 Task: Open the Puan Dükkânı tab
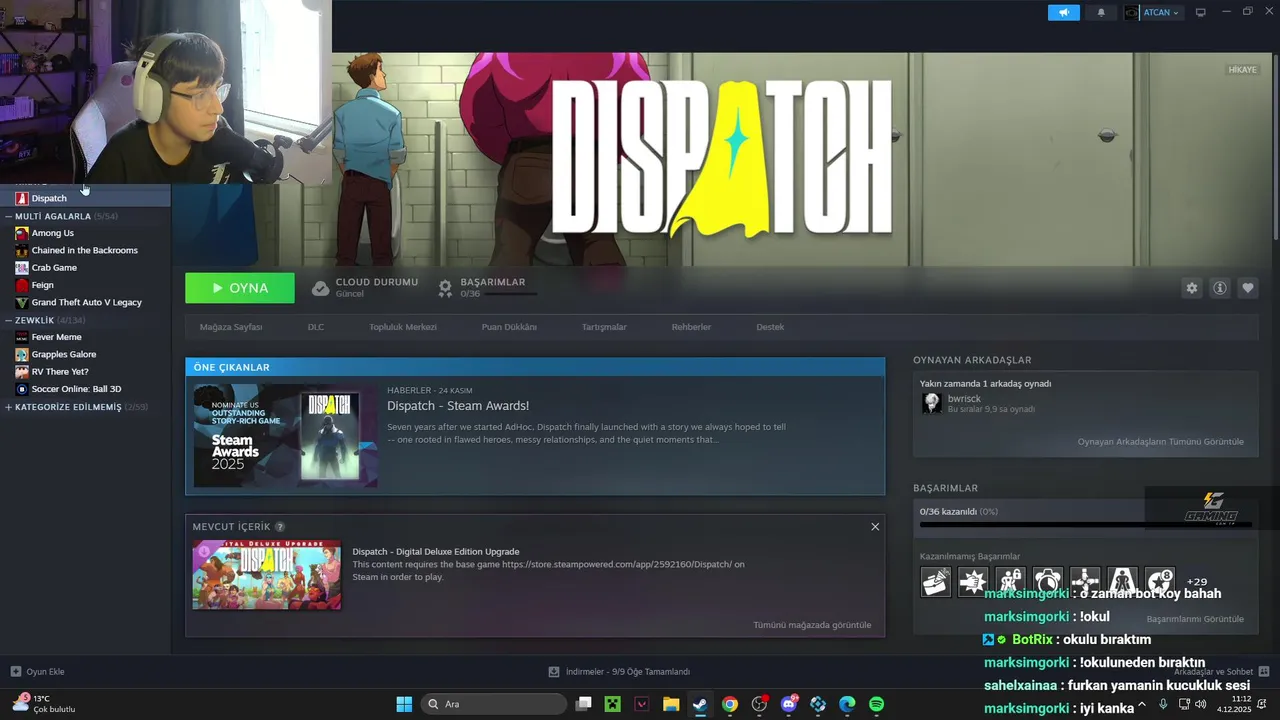(x=509, y=327)
